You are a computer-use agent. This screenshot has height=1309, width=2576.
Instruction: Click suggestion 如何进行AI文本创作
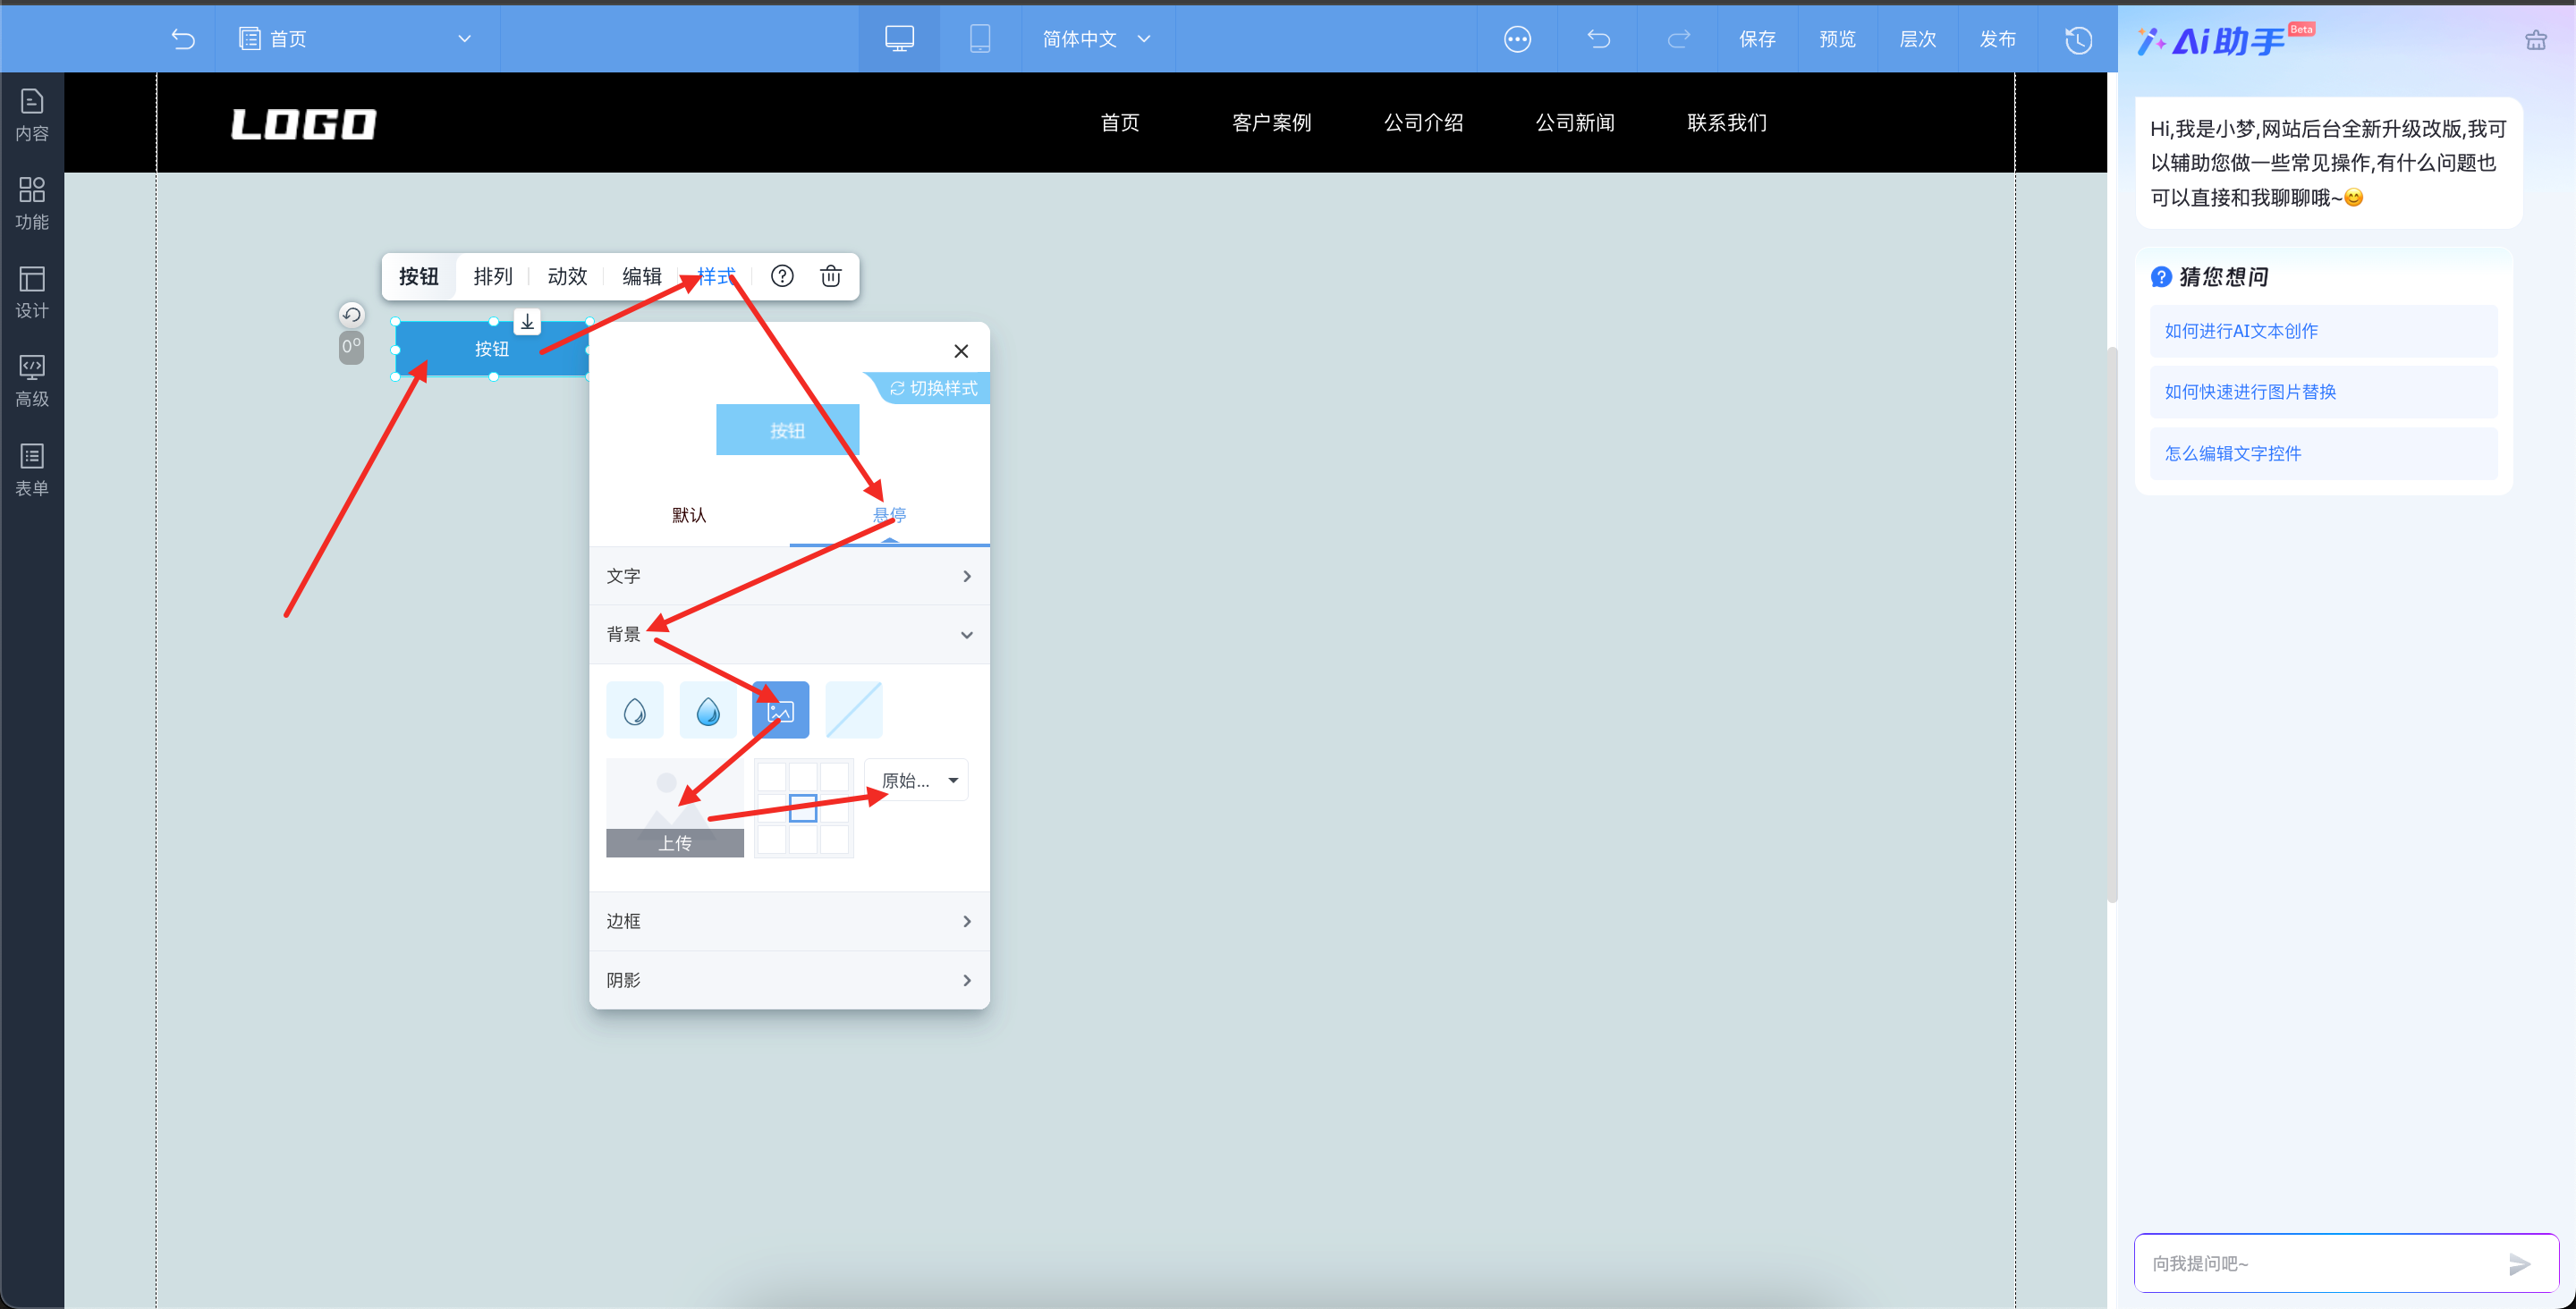pyautogui.click(x=2323, y=331)
